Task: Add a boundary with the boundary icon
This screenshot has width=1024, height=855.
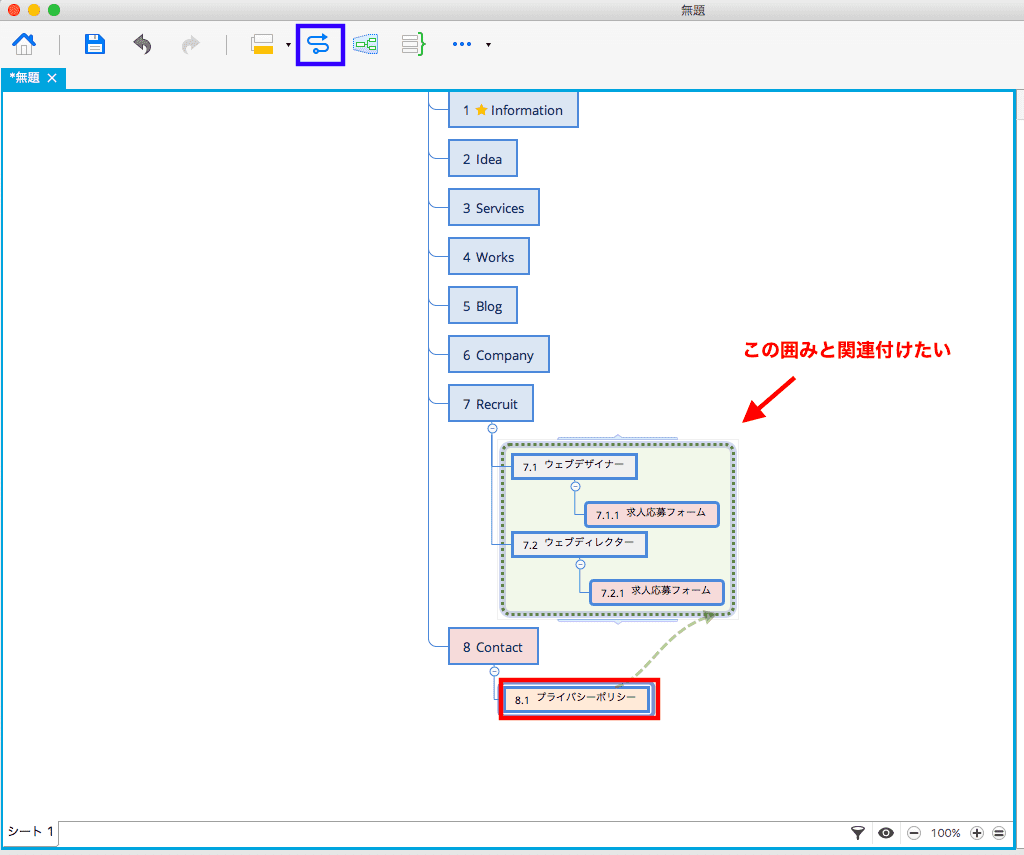Action: 366,44
